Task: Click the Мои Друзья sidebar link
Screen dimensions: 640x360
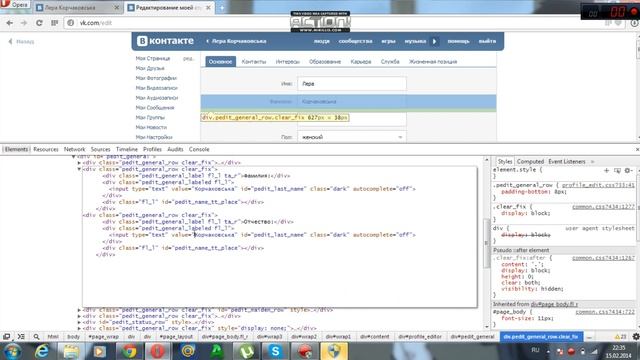Action: tap(150, 68)
